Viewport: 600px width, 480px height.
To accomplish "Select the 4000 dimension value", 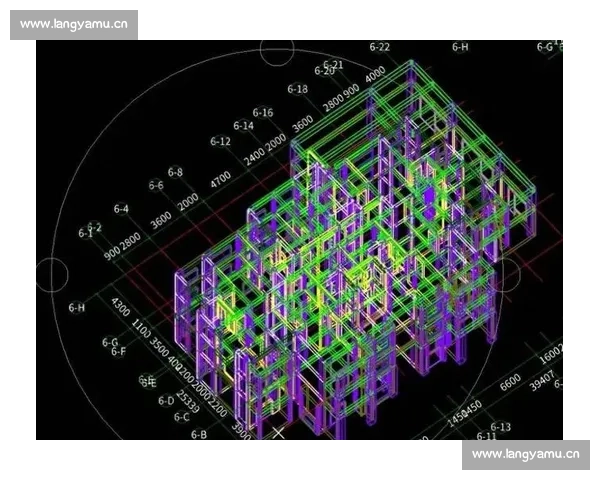I will tap(375, 75).
